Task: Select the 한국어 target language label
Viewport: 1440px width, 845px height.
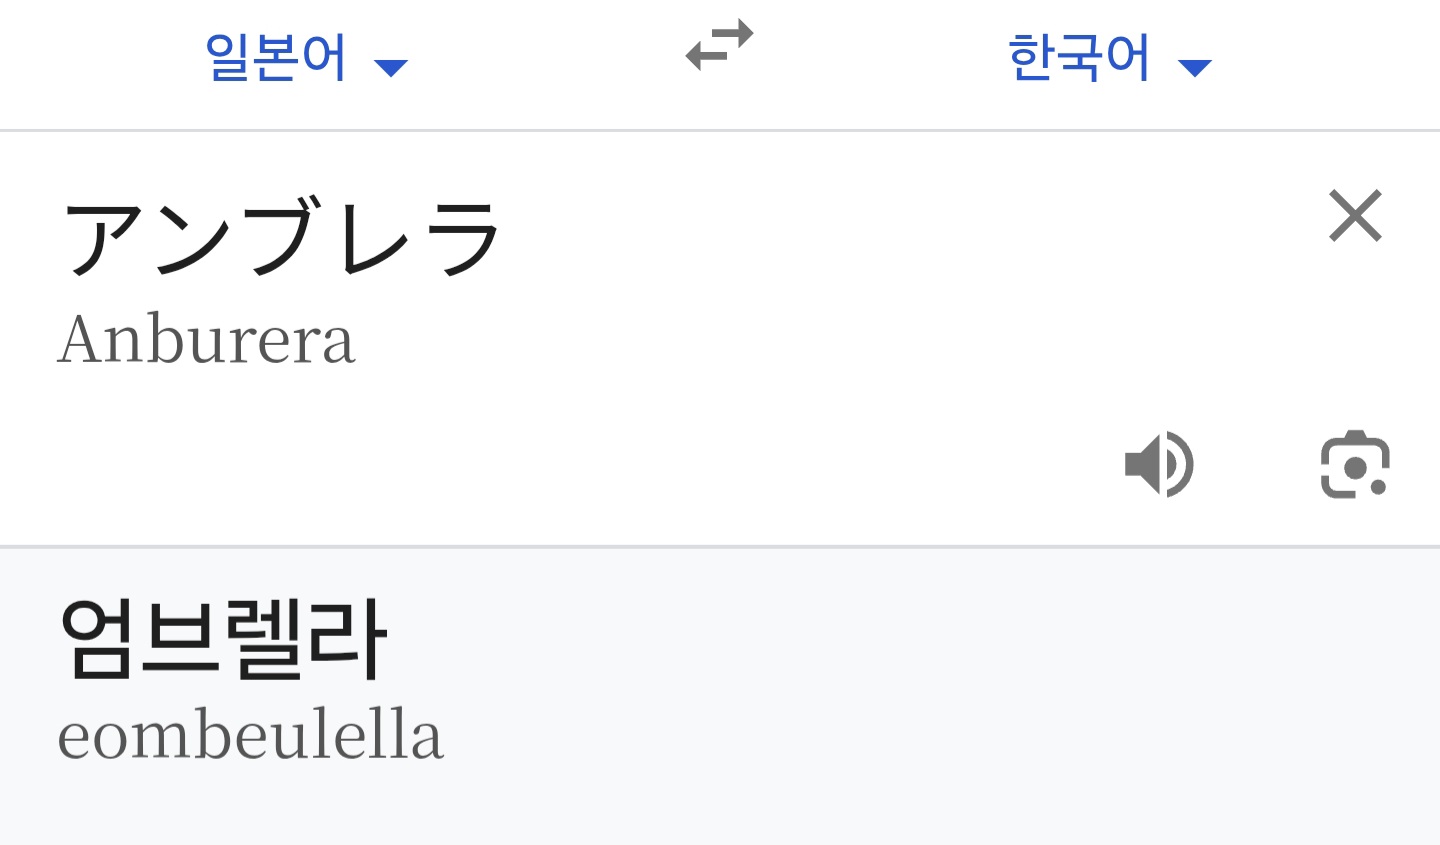Action: 1079,58
